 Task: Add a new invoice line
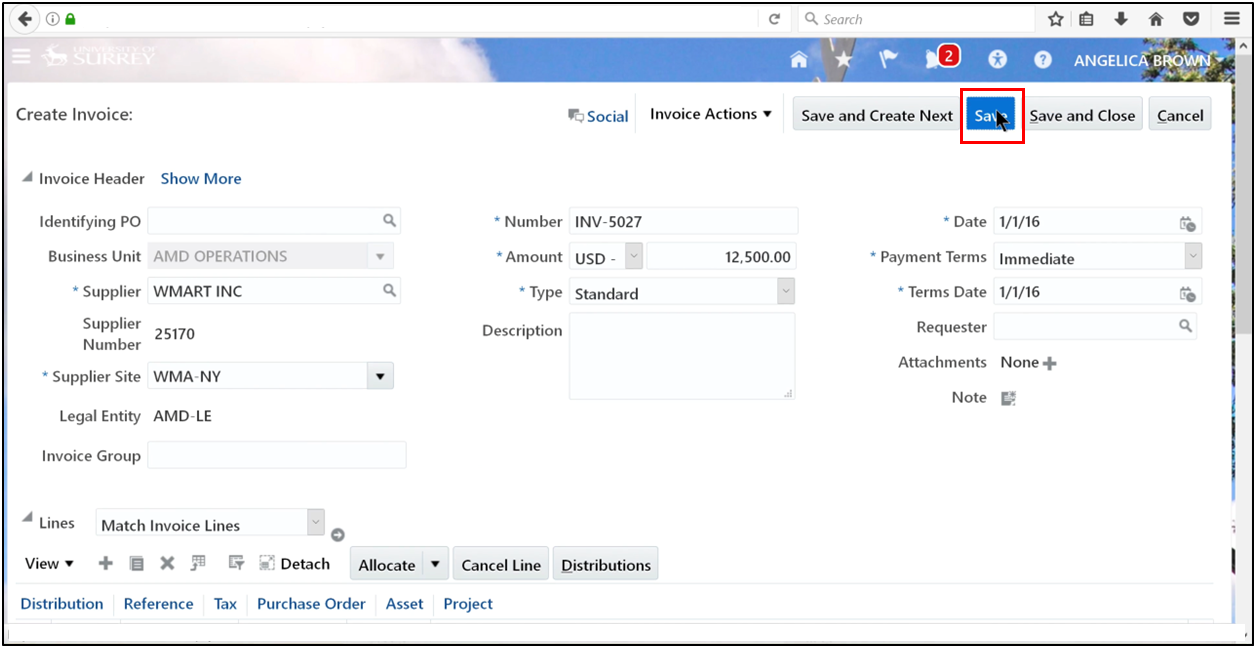105,563
